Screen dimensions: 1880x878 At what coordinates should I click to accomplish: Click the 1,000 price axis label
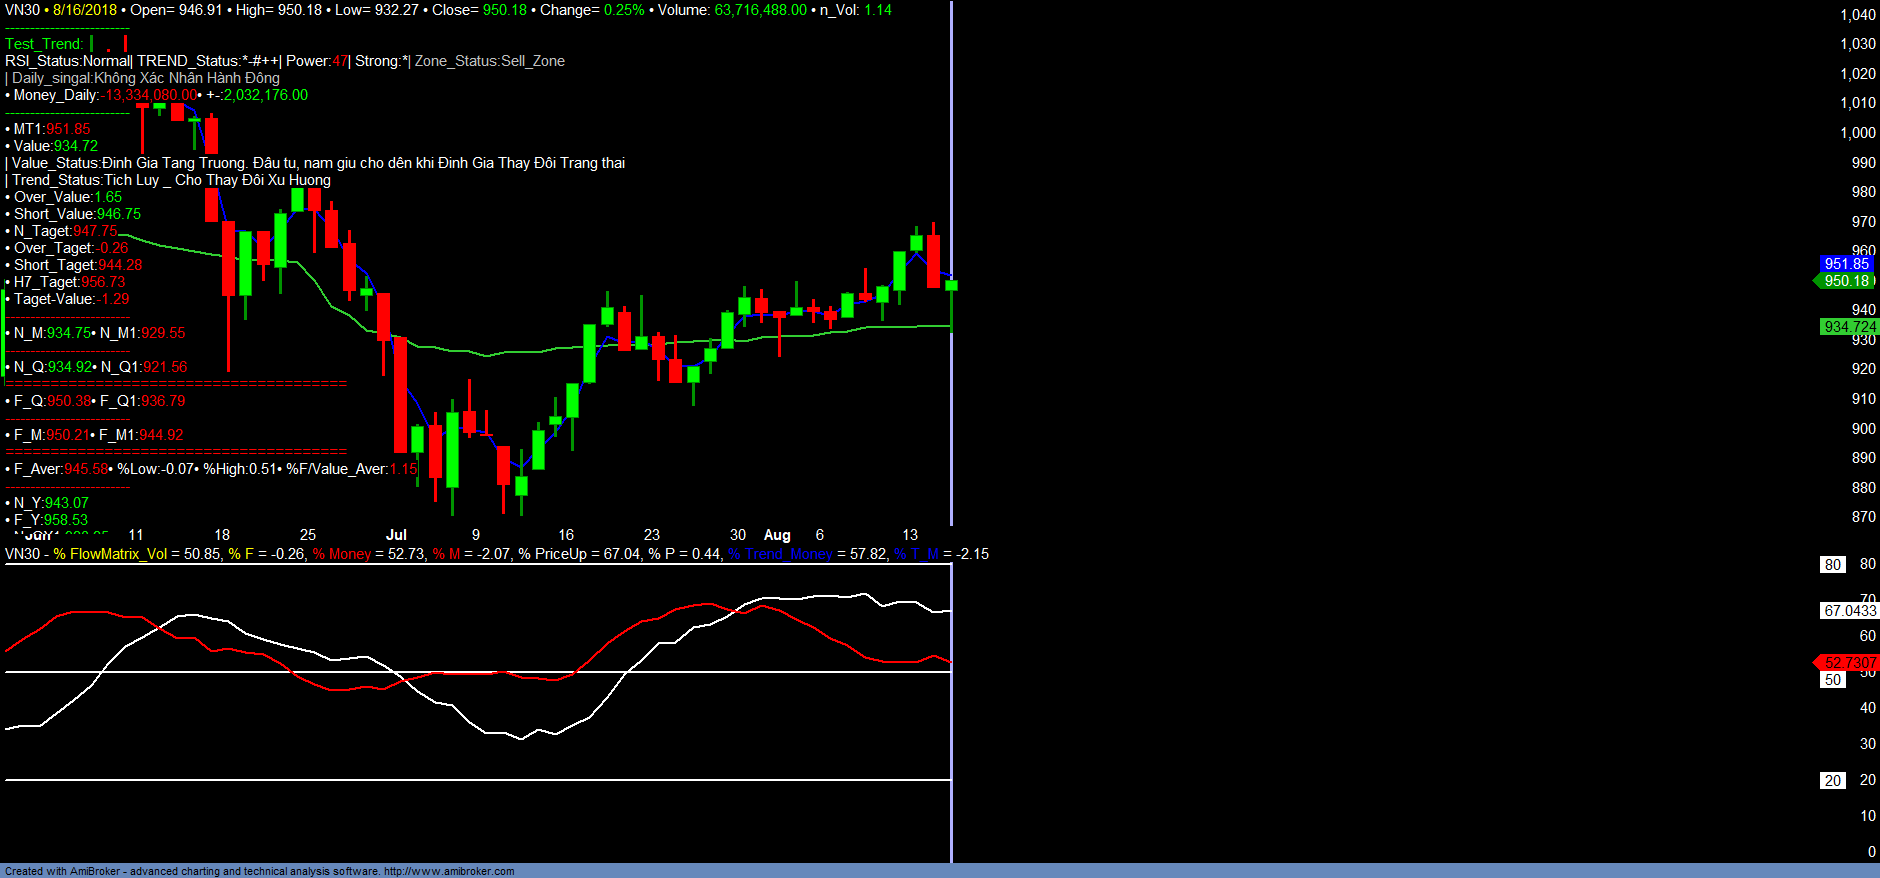pos(1857,133)
